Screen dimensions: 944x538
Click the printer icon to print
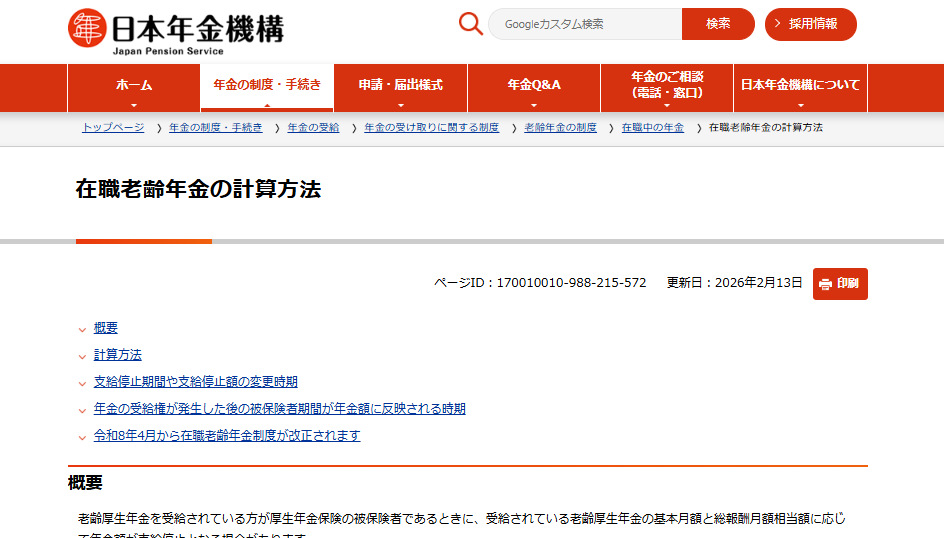[825, 284]
